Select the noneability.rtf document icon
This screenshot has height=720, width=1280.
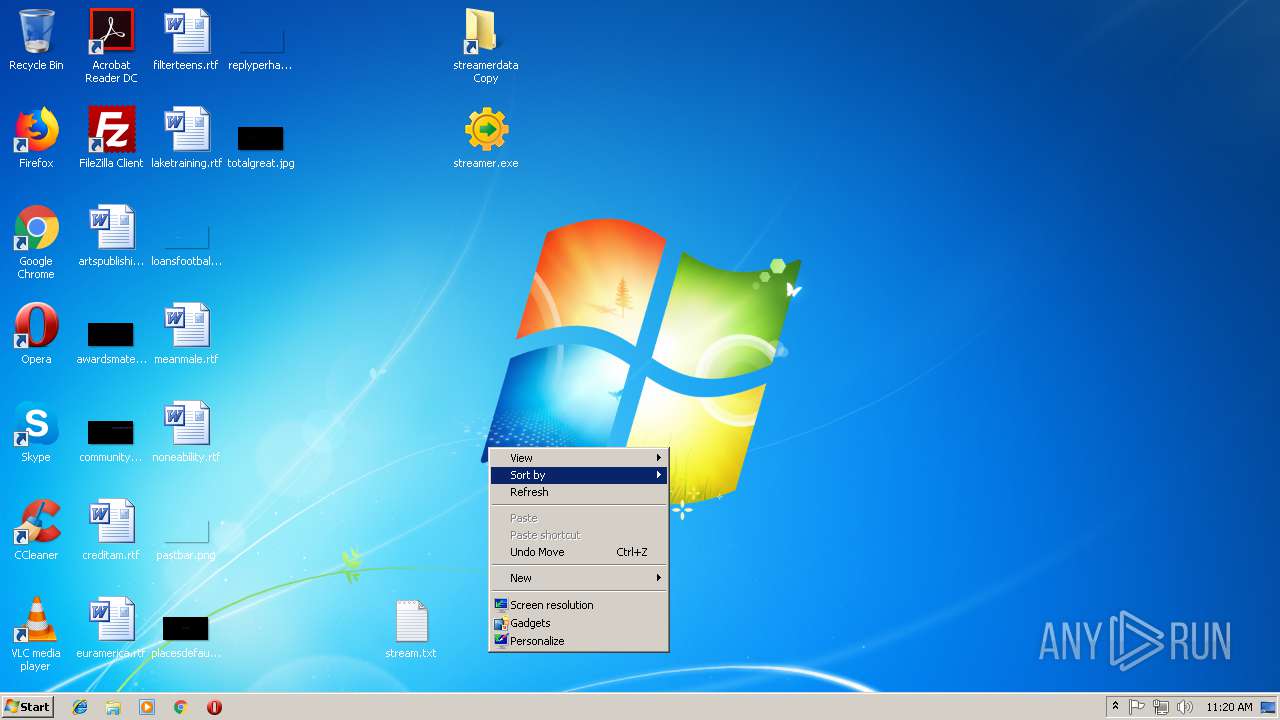point(186,433)
